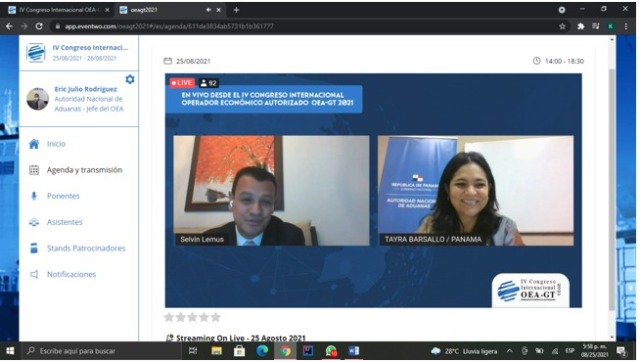The height and width of the screenshot is (362, 640).
Task: Click the Notificaciones megaphone icon
Action: pyautogui.click(x=34, y=274)
